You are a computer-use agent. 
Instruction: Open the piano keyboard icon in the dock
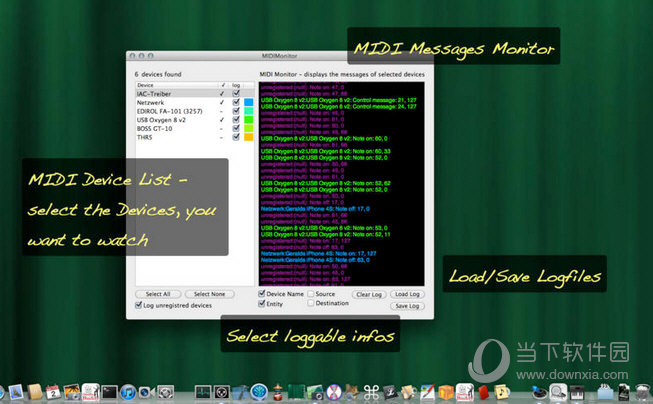coord(577,393)
